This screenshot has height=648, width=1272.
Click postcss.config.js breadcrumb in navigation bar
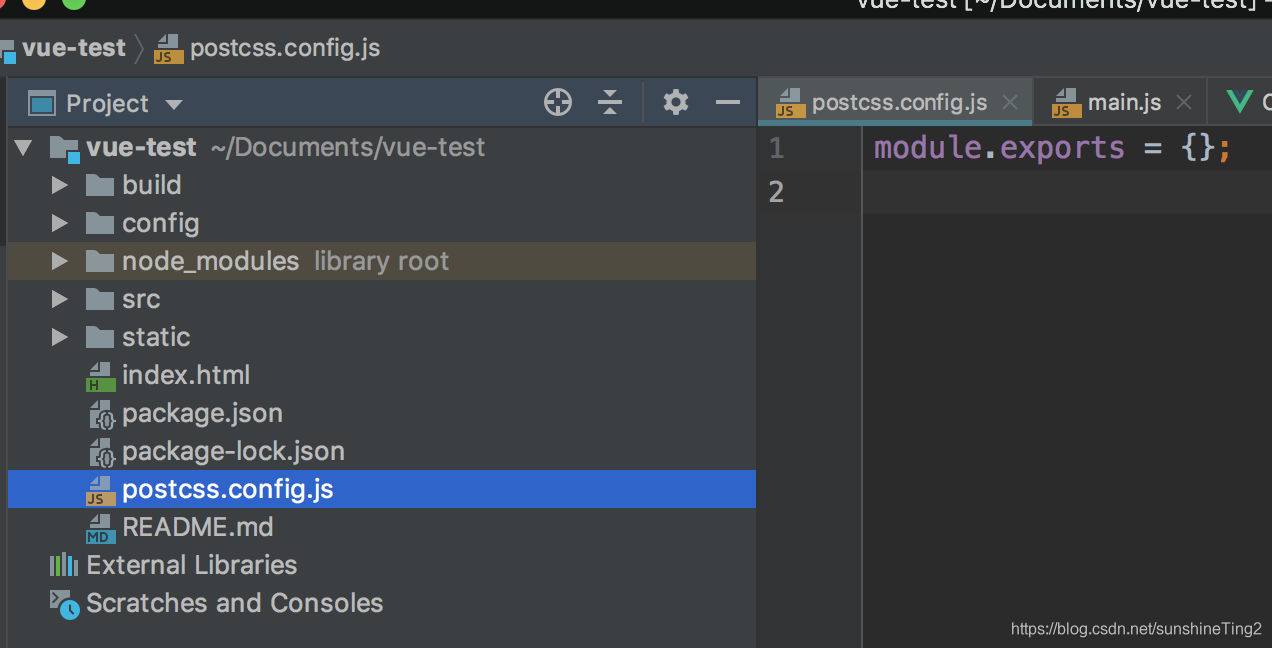pyautogui.click(x=285, y=48)
